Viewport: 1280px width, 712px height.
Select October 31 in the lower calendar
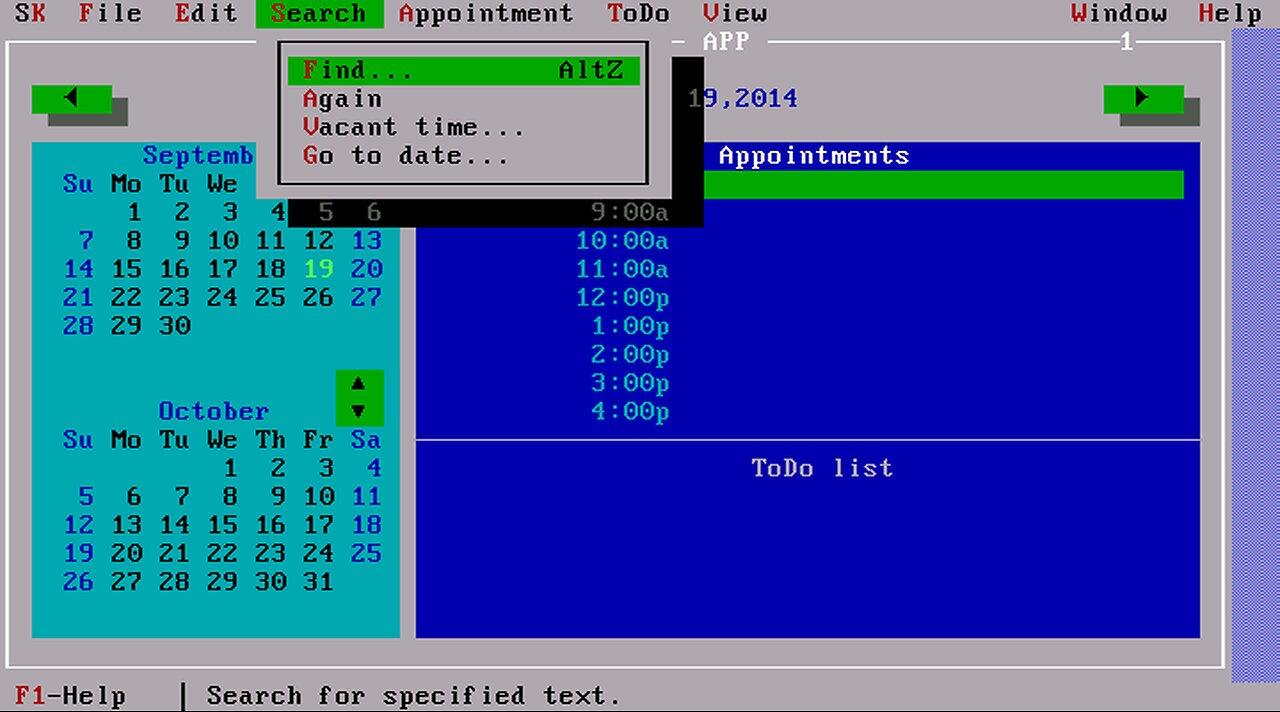318,581
